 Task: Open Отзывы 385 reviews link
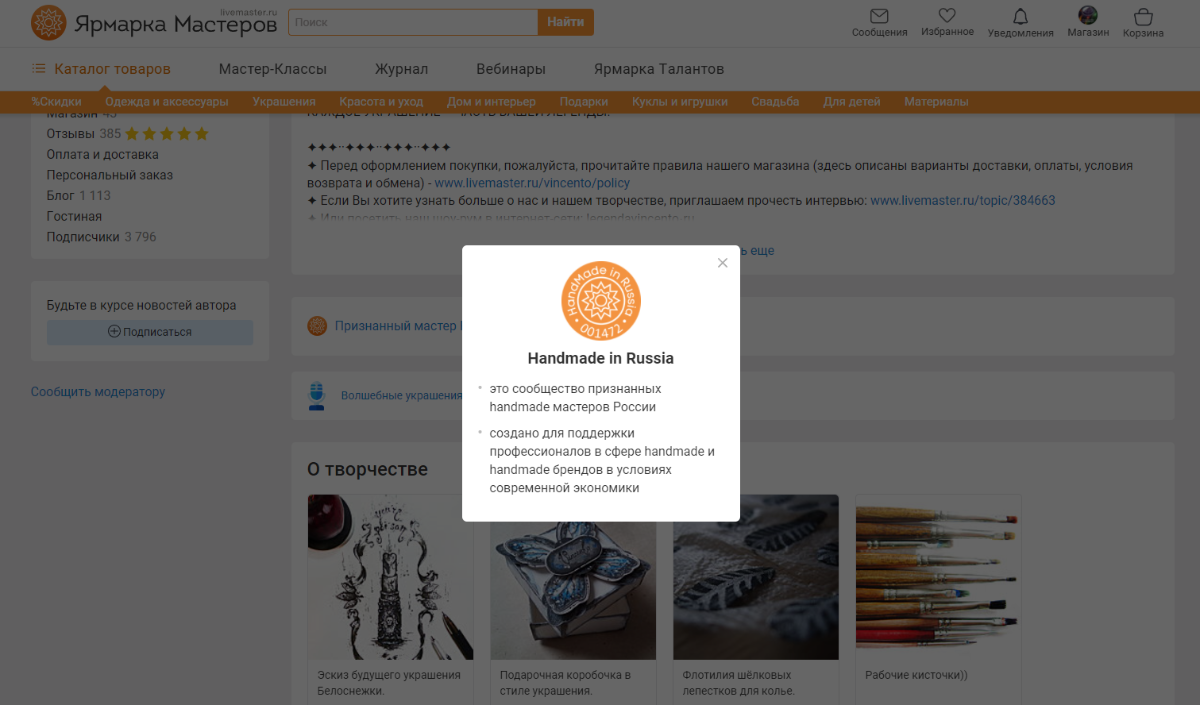[84, 134]
